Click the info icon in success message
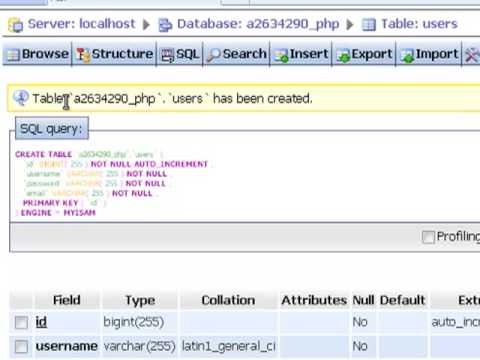Image resolution: width=480 pixels, height=360 pixels. 21,97
